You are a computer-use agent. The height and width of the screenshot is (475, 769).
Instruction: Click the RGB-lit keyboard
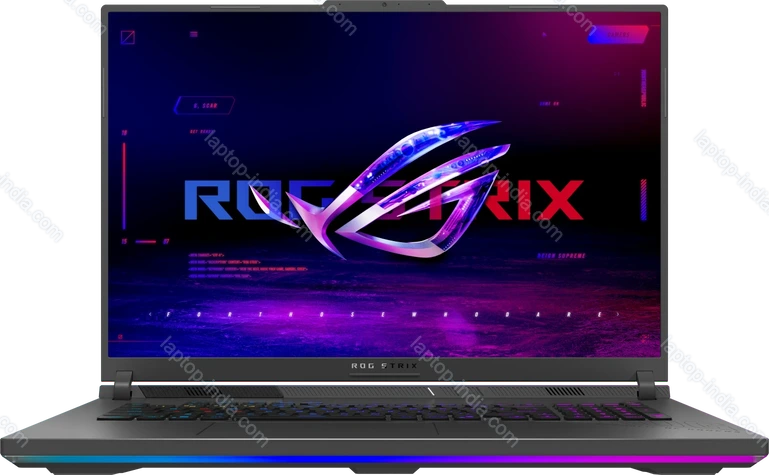tap(384, 412)
